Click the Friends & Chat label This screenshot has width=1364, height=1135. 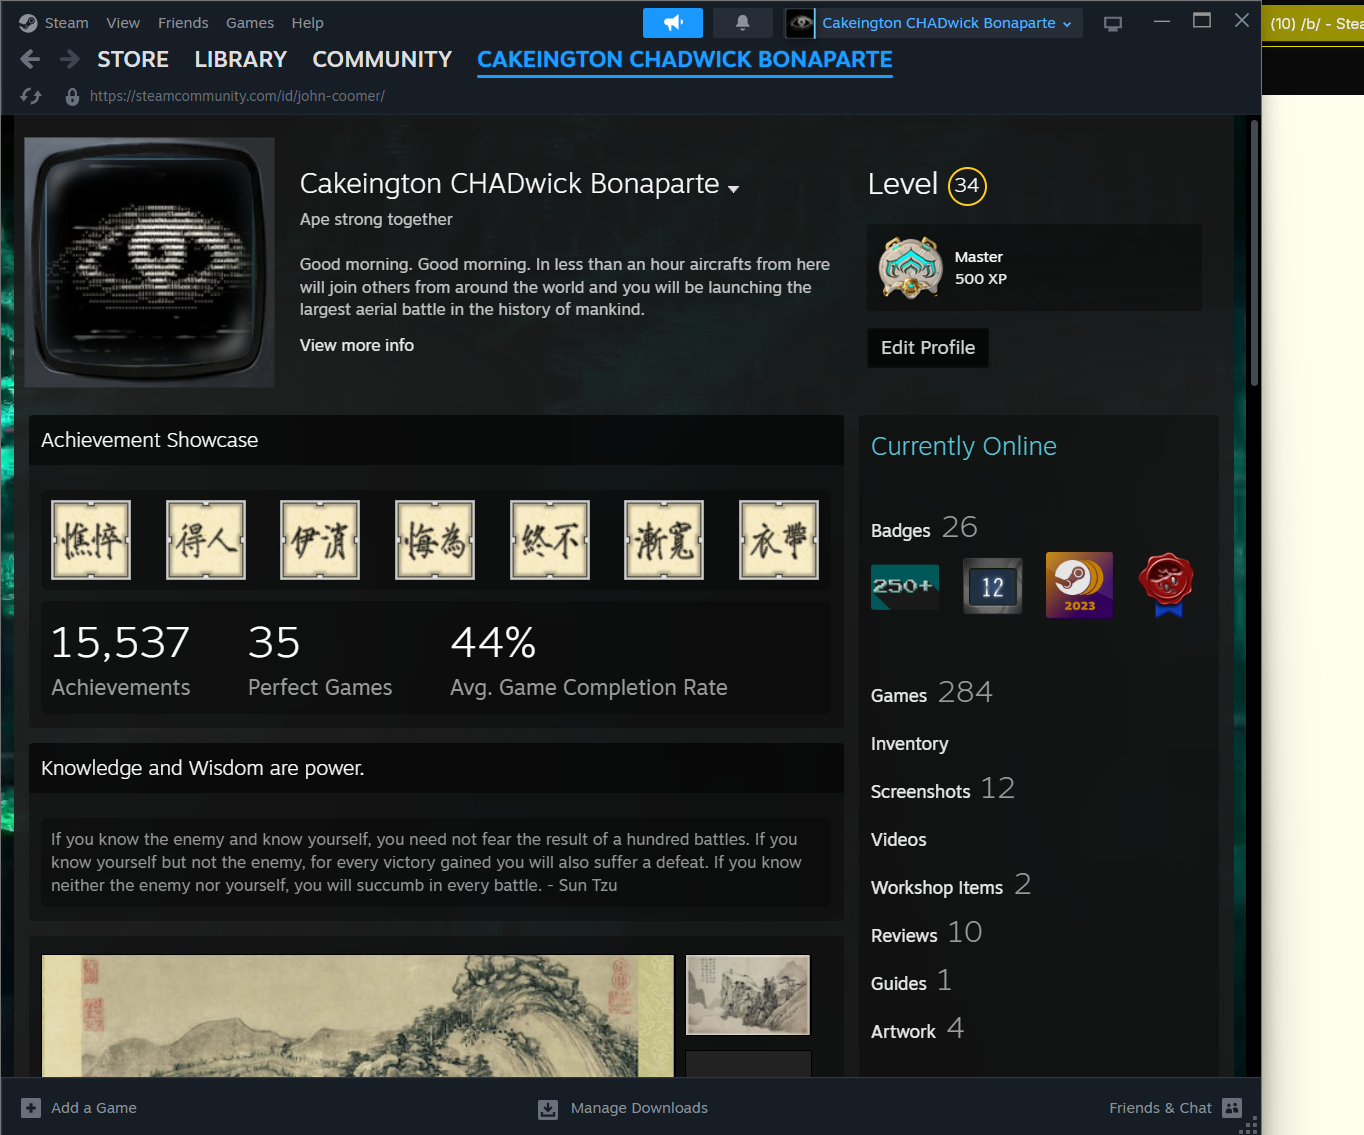[1160, 1108]
